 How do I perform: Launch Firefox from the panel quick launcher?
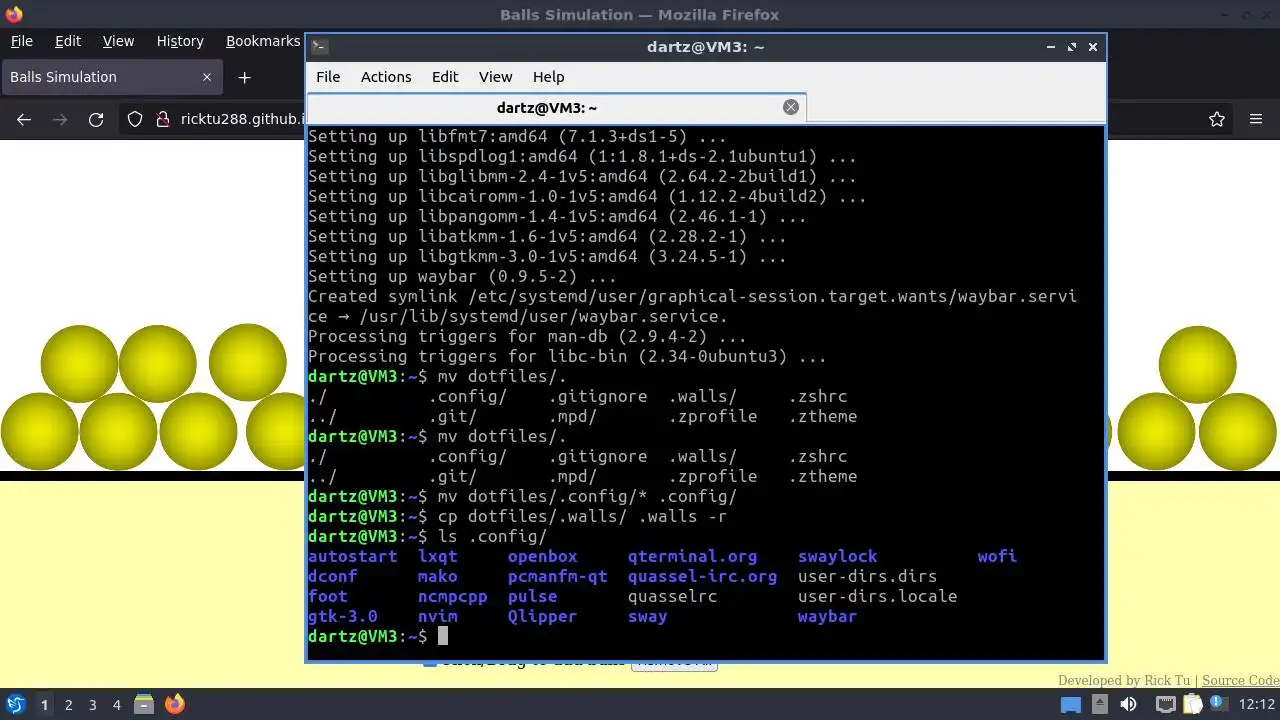pos(175,704)
